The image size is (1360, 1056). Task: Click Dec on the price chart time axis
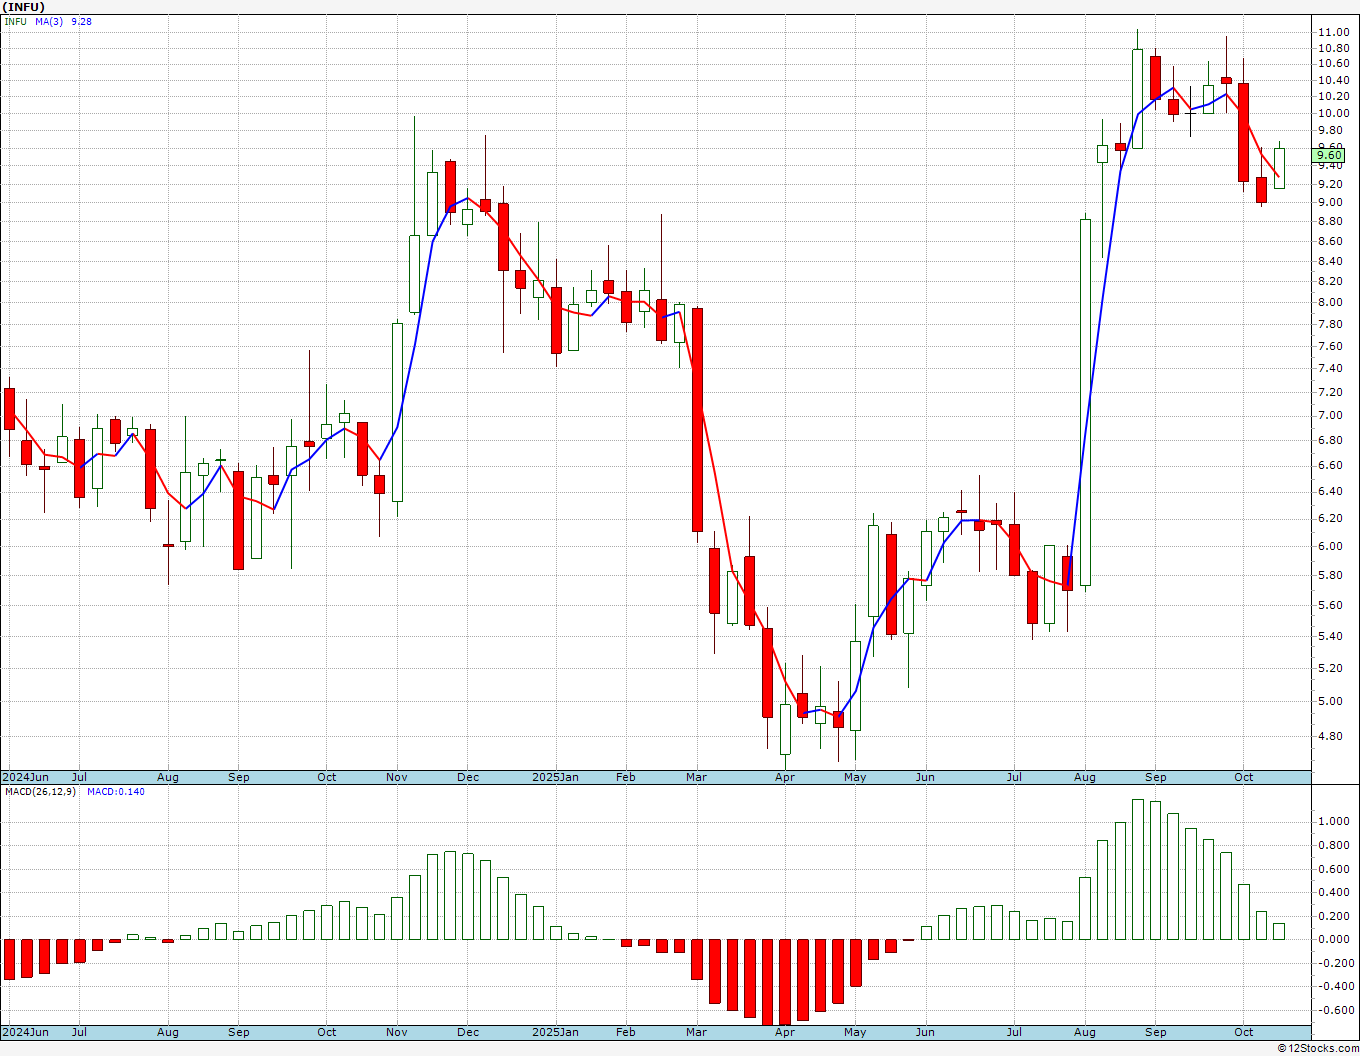click(468, 777)
